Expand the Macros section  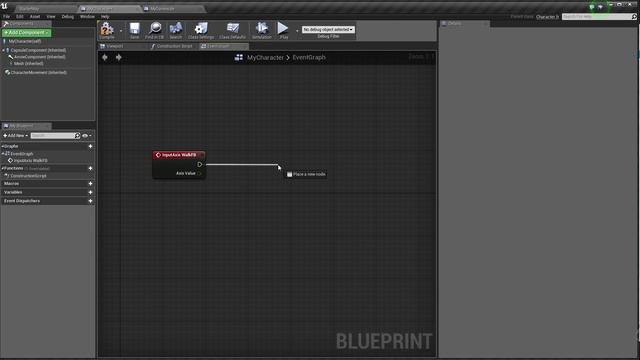point(11,184)
